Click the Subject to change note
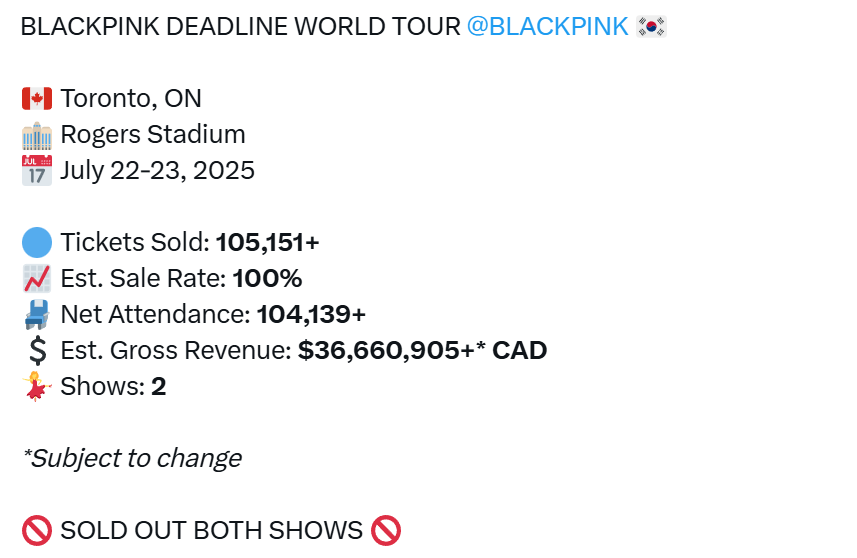This screenshot has width=857, height=558. pos(132,459)
